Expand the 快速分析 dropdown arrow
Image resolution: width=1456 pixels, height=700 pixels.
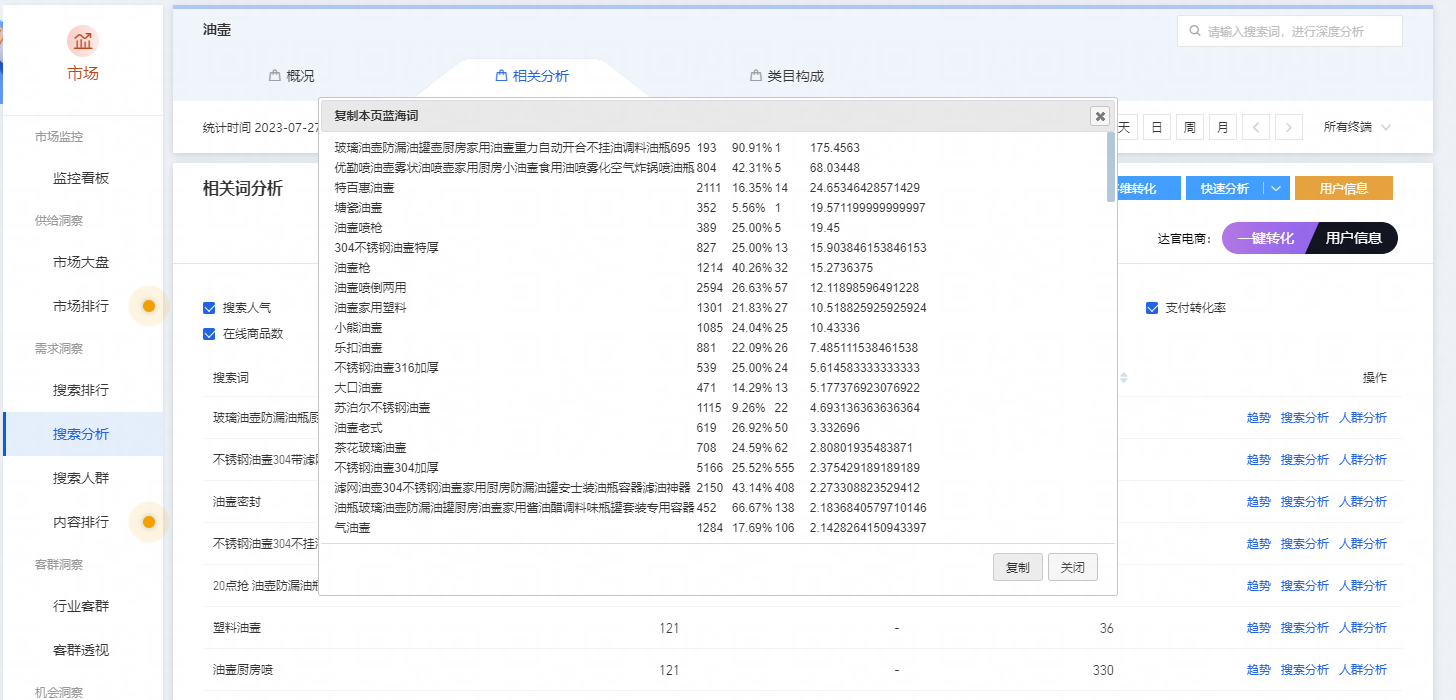pos(1275,188)
